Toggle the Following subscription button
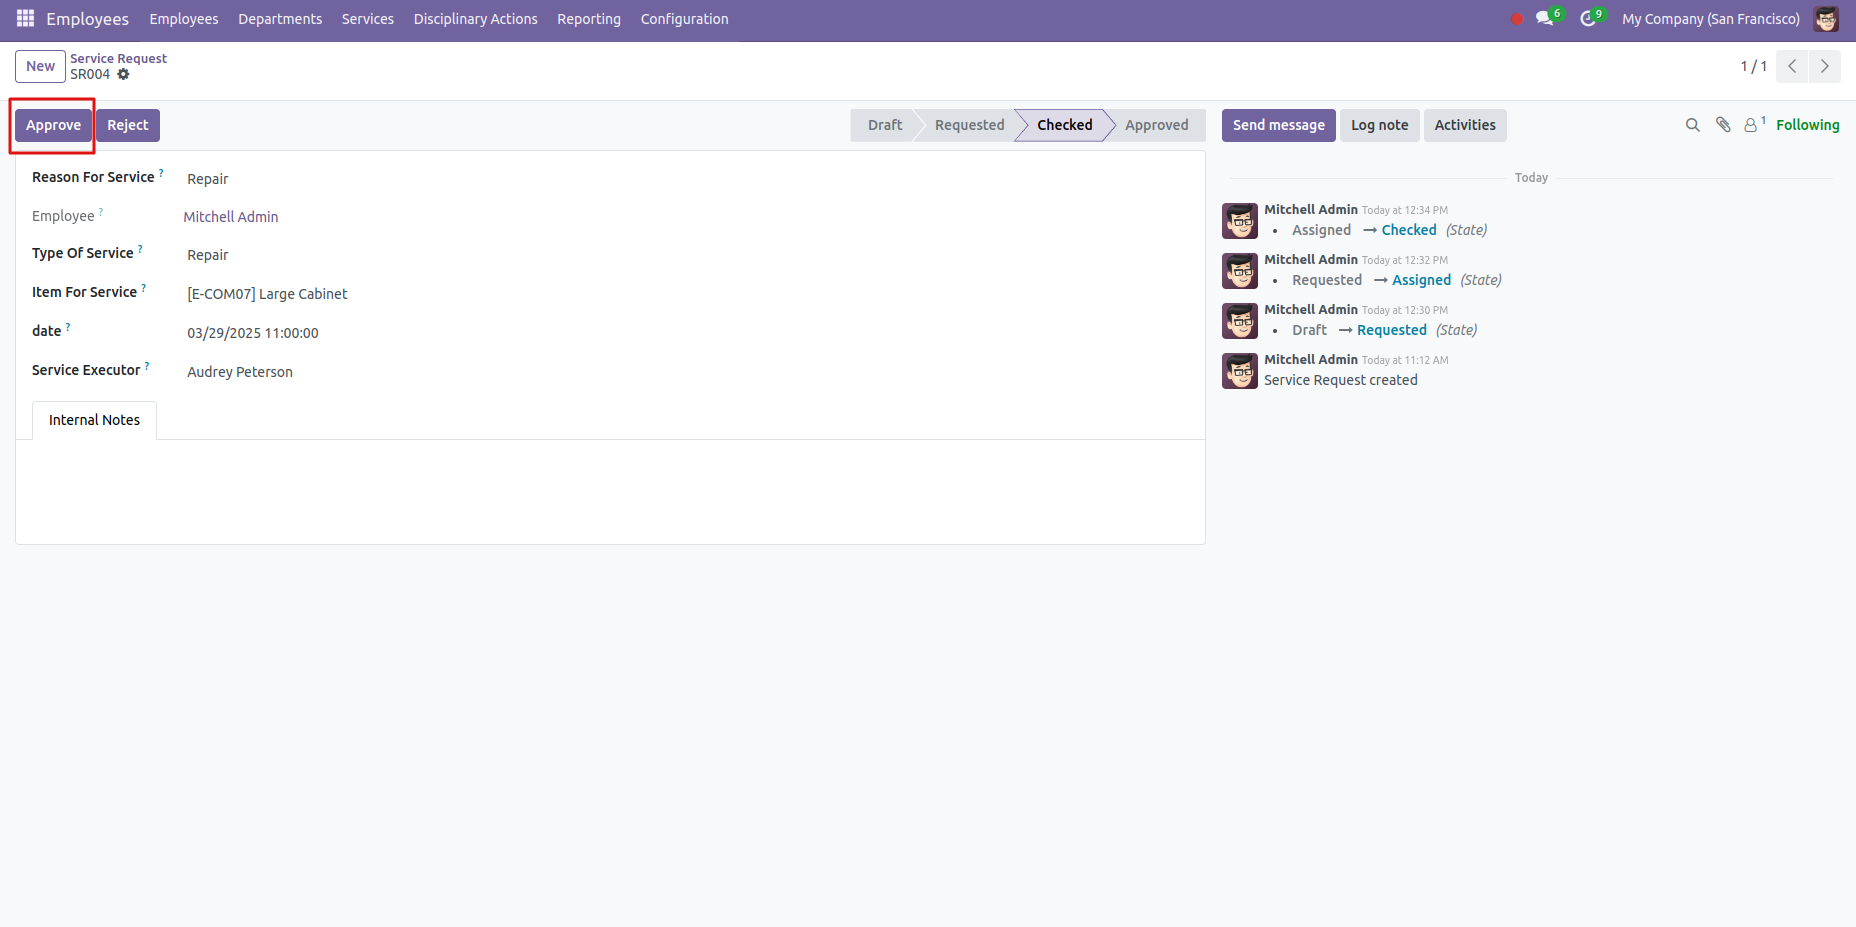The image size is (1856, 927). (1807, 125)
